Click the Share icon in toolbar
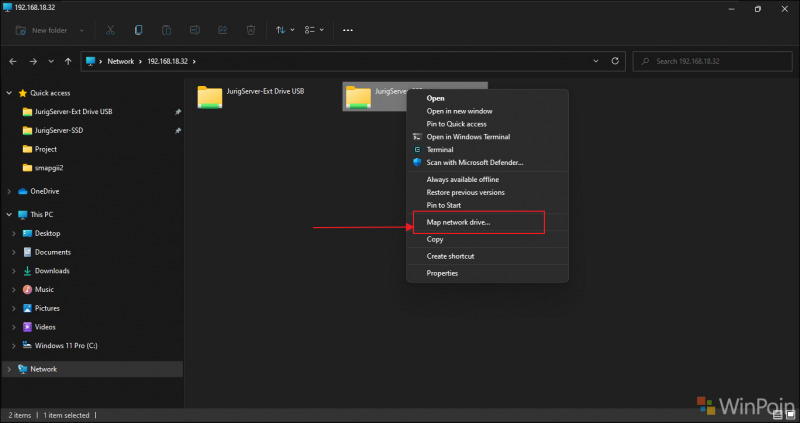The height and width of the screenshot is (423, 800). [222, 30]
